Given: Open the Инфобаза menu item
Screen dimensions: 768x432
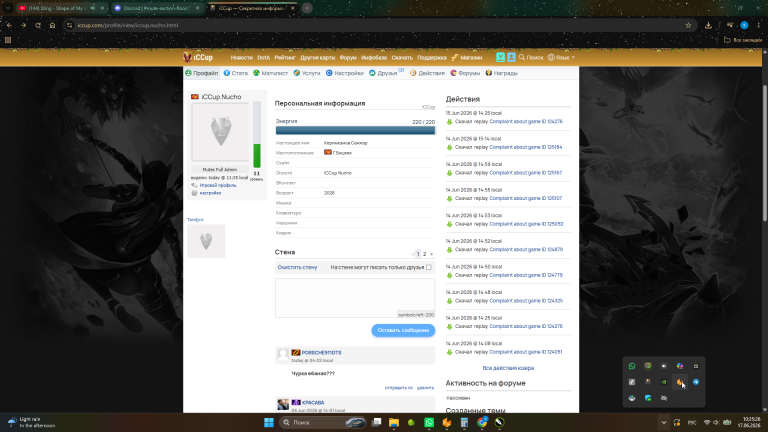Looking at the screenshot, I should click(x=374, y=58).
